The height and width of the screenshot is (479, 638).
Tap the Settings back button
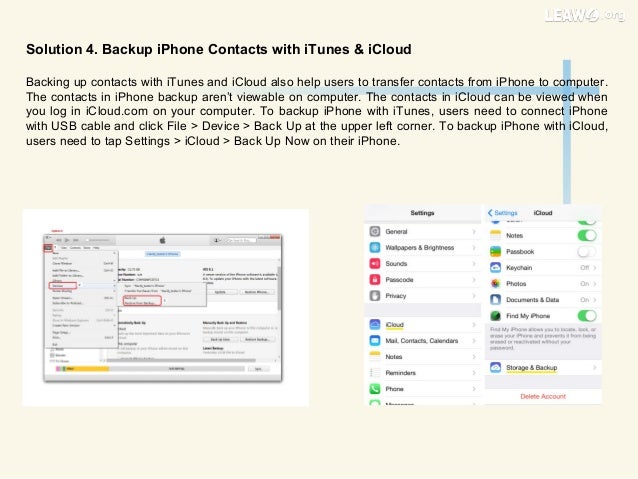[x=503, y=213]
